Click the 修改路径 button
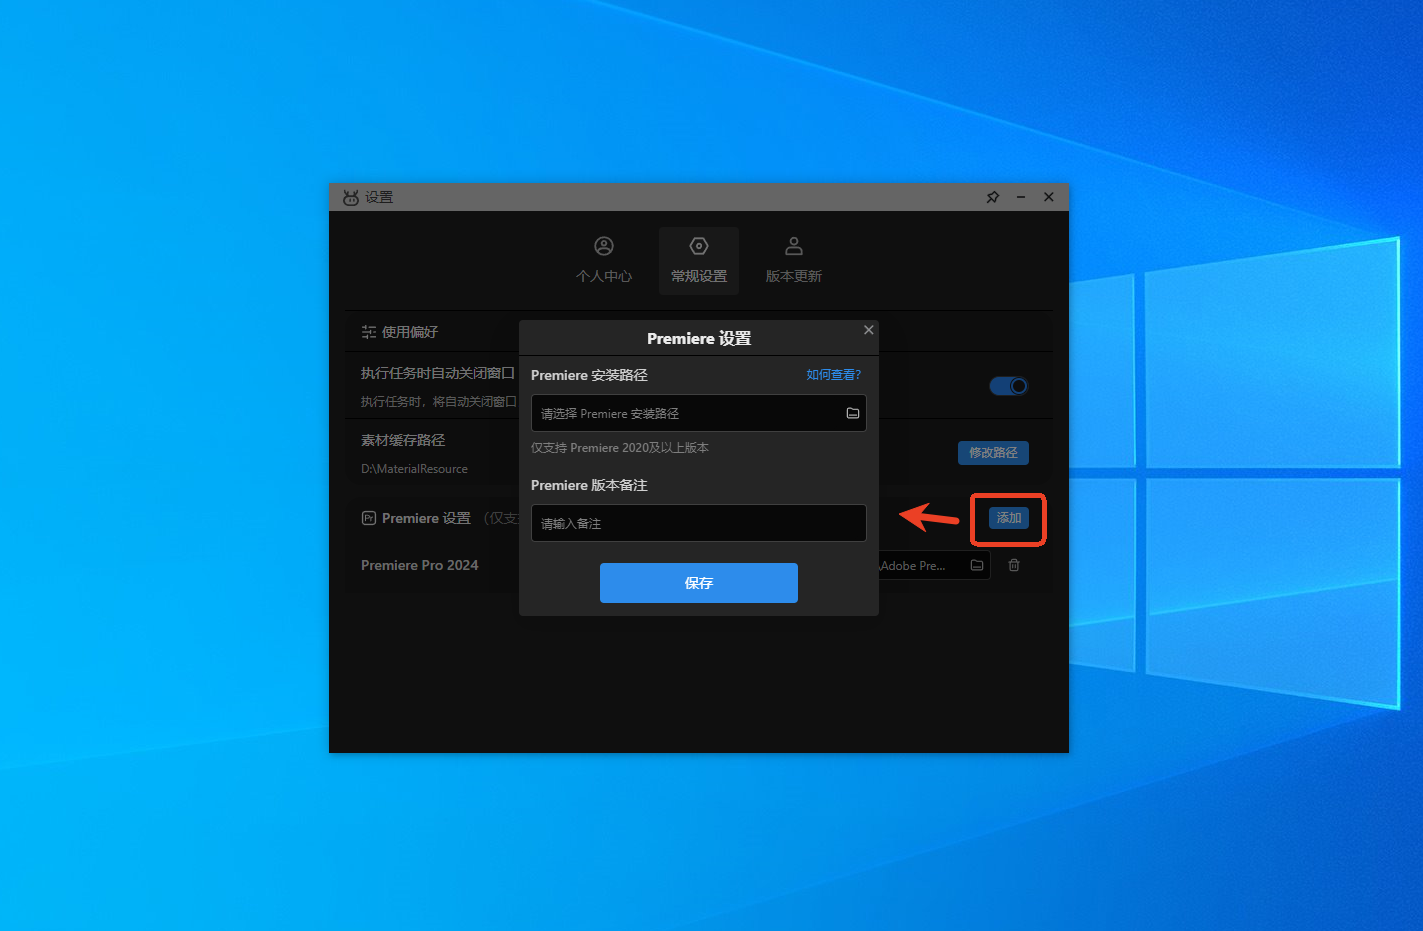Screen dimensions: 1423x931 pos(993,453)
